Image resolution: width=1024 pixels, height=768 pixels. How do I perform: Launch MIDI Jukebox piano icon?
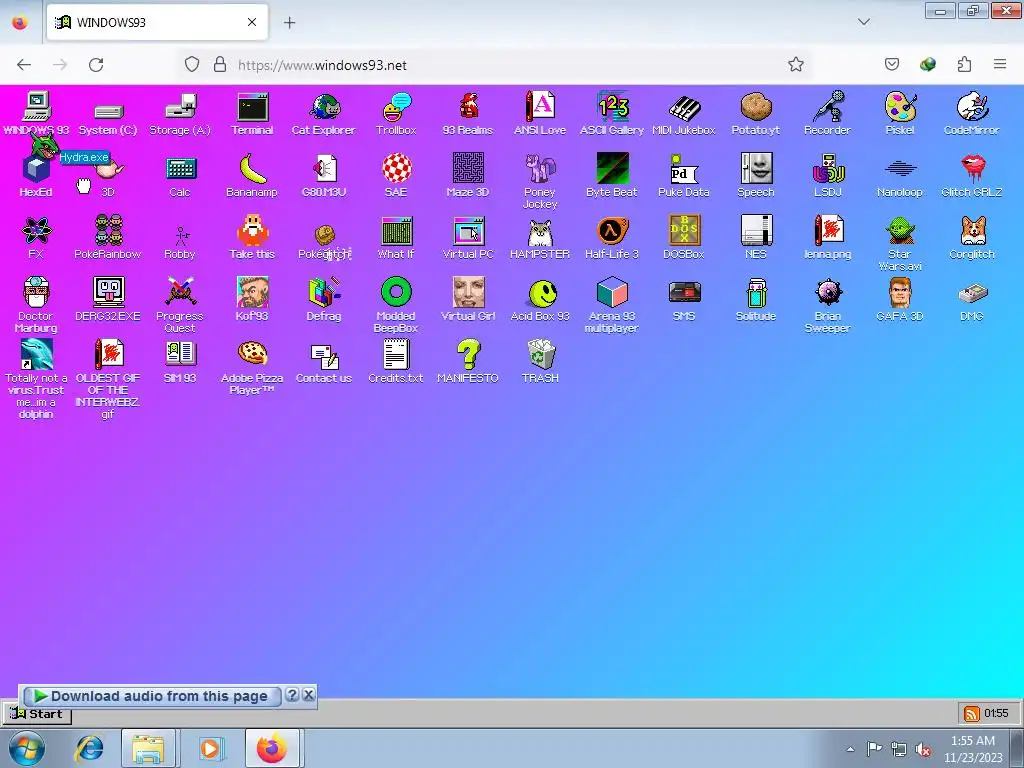(684, 107)
